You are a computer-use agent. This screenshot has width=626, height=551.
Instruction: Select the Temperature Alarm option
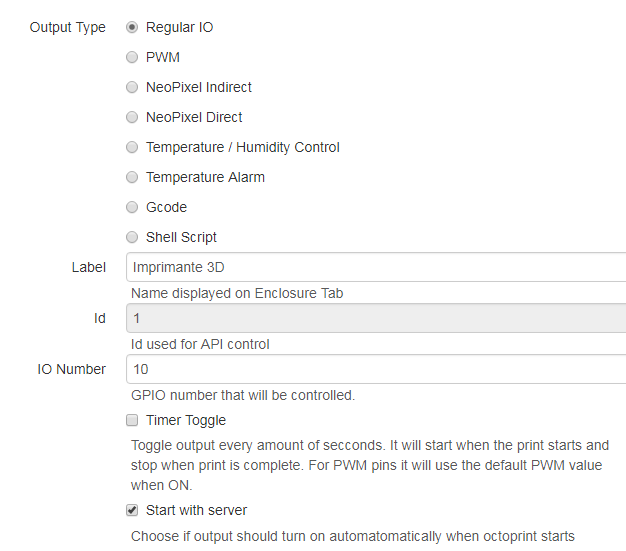(x=132, y=177)
